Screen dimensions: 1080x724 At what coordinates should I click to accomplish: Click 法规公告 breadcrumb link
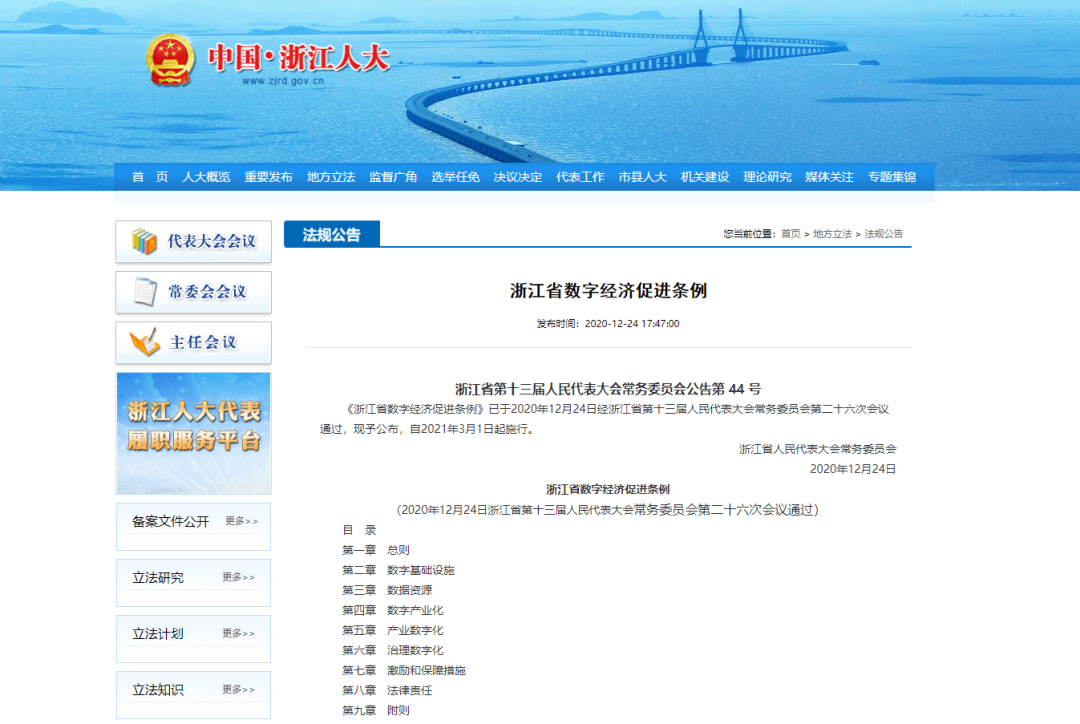pyautogui.click(x=884, y=234)
